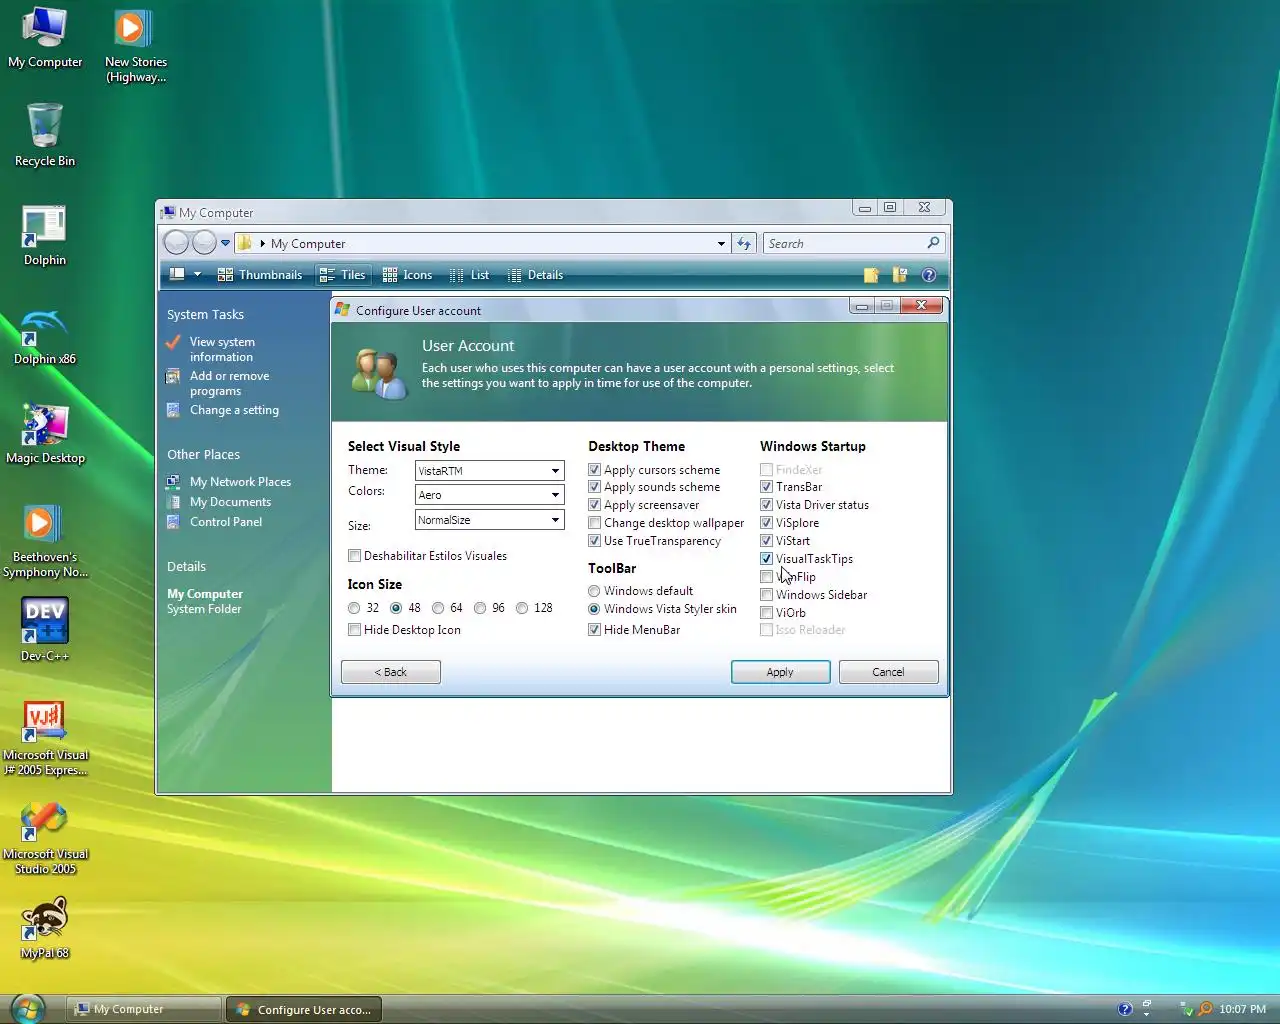The width and height of the screenshot is (1280, 1024).
Task: Click My Computer taskbar button
Action: pyautogui.click(x=144, y=1009)
